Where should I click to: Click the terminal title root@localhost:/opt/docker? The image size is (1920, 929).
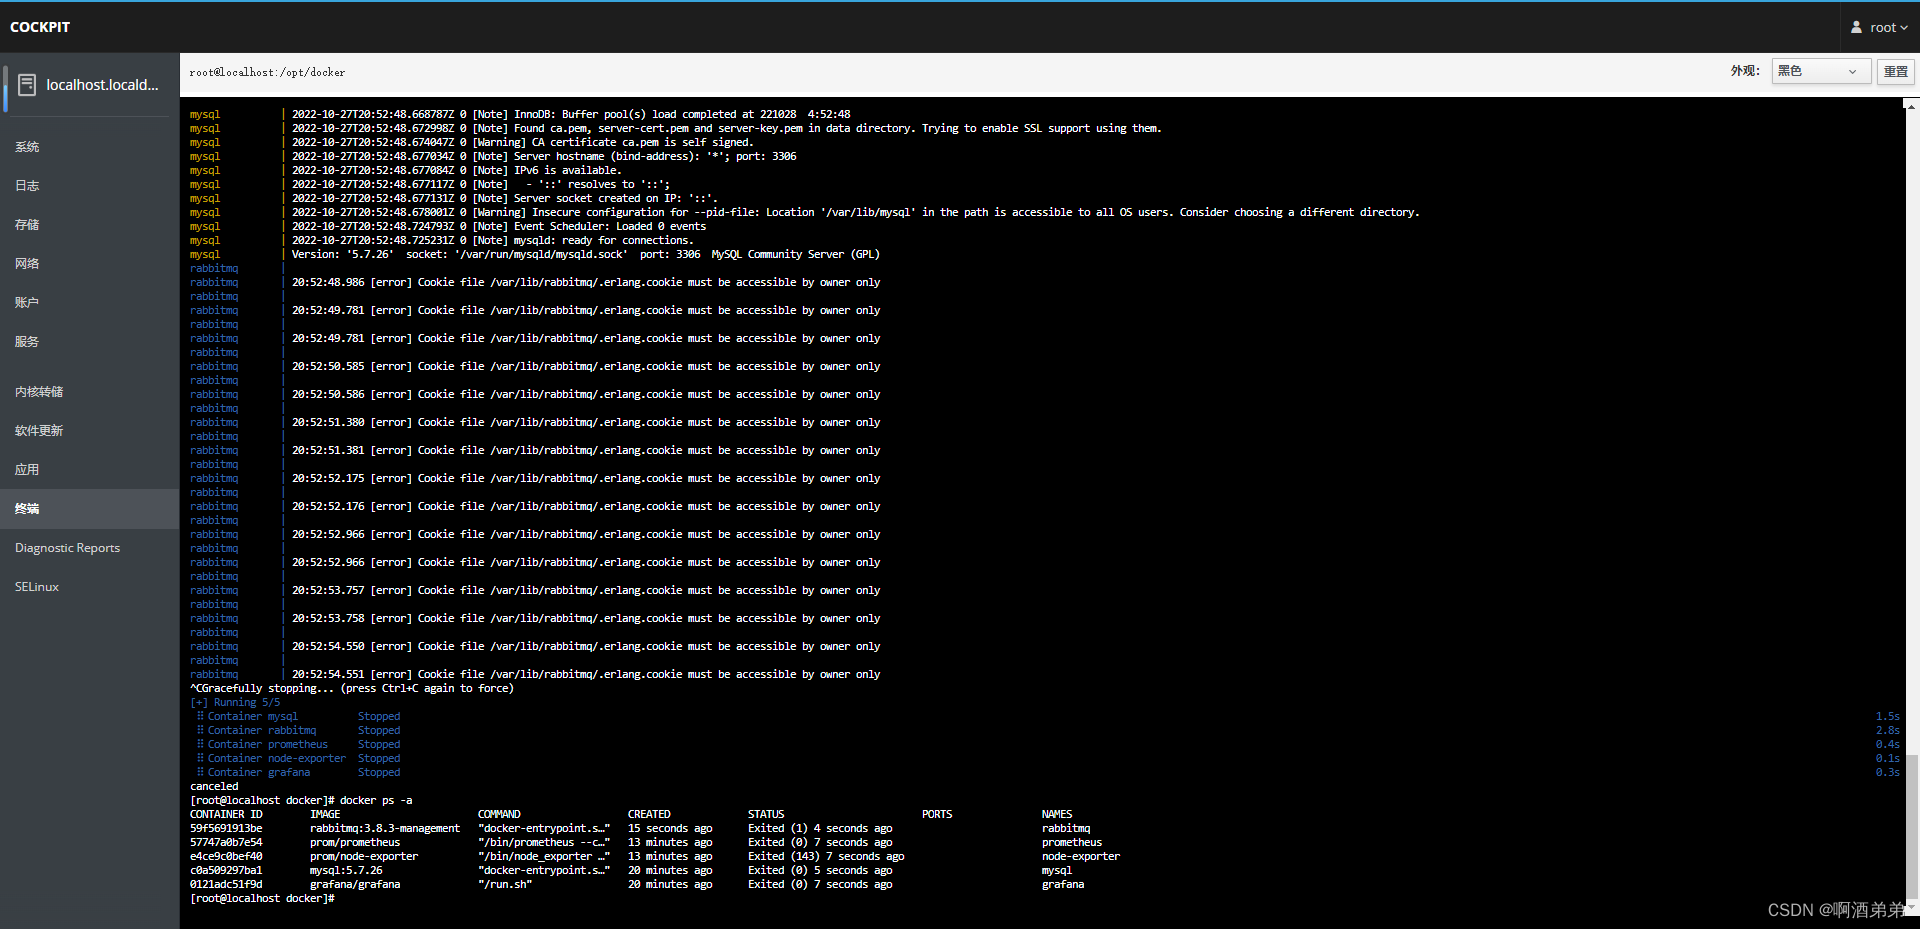tap(267, 72)
